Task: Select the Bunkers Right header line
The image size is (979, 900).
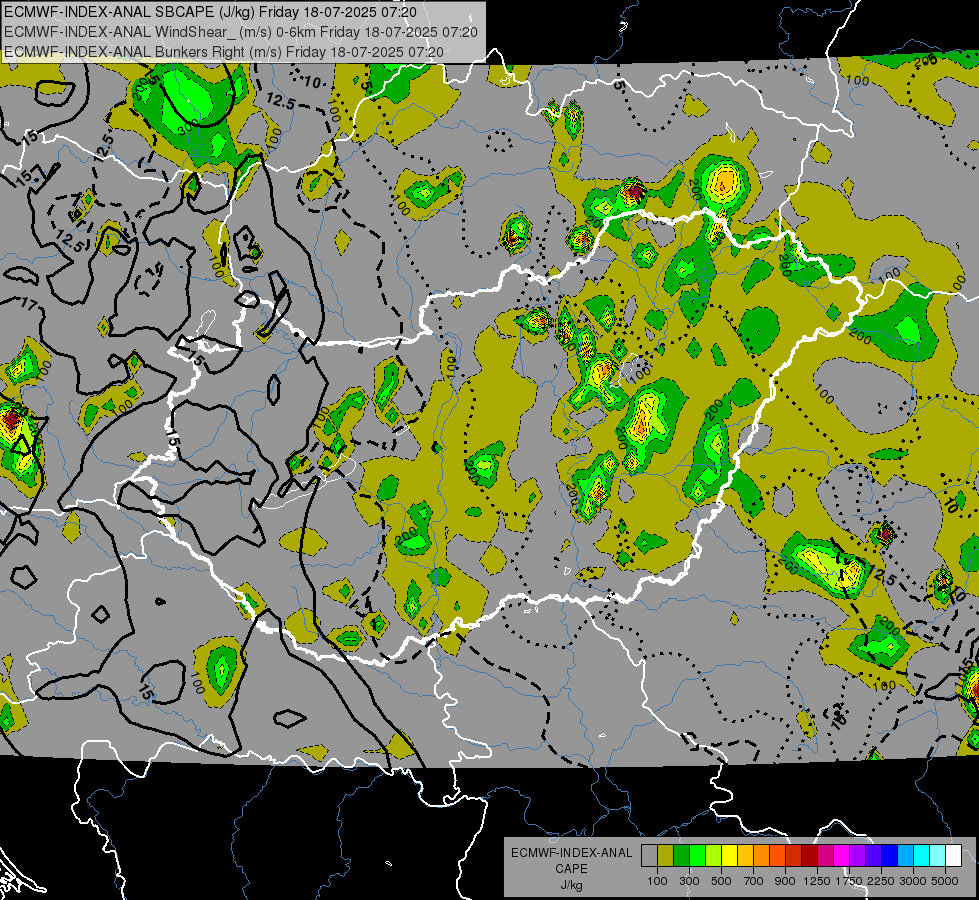Action: [224, 52]
